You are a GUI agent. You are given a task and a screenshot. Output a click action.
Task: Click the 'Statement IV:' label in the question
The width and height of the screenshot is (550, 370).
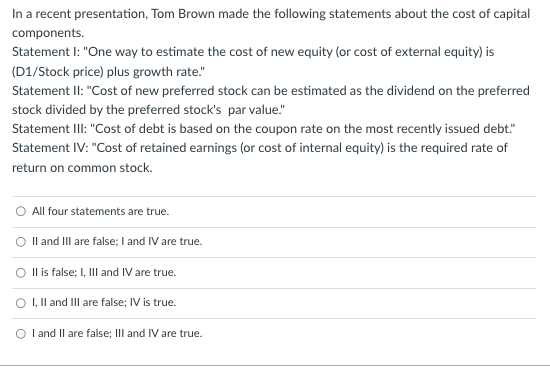click(50, 148)
